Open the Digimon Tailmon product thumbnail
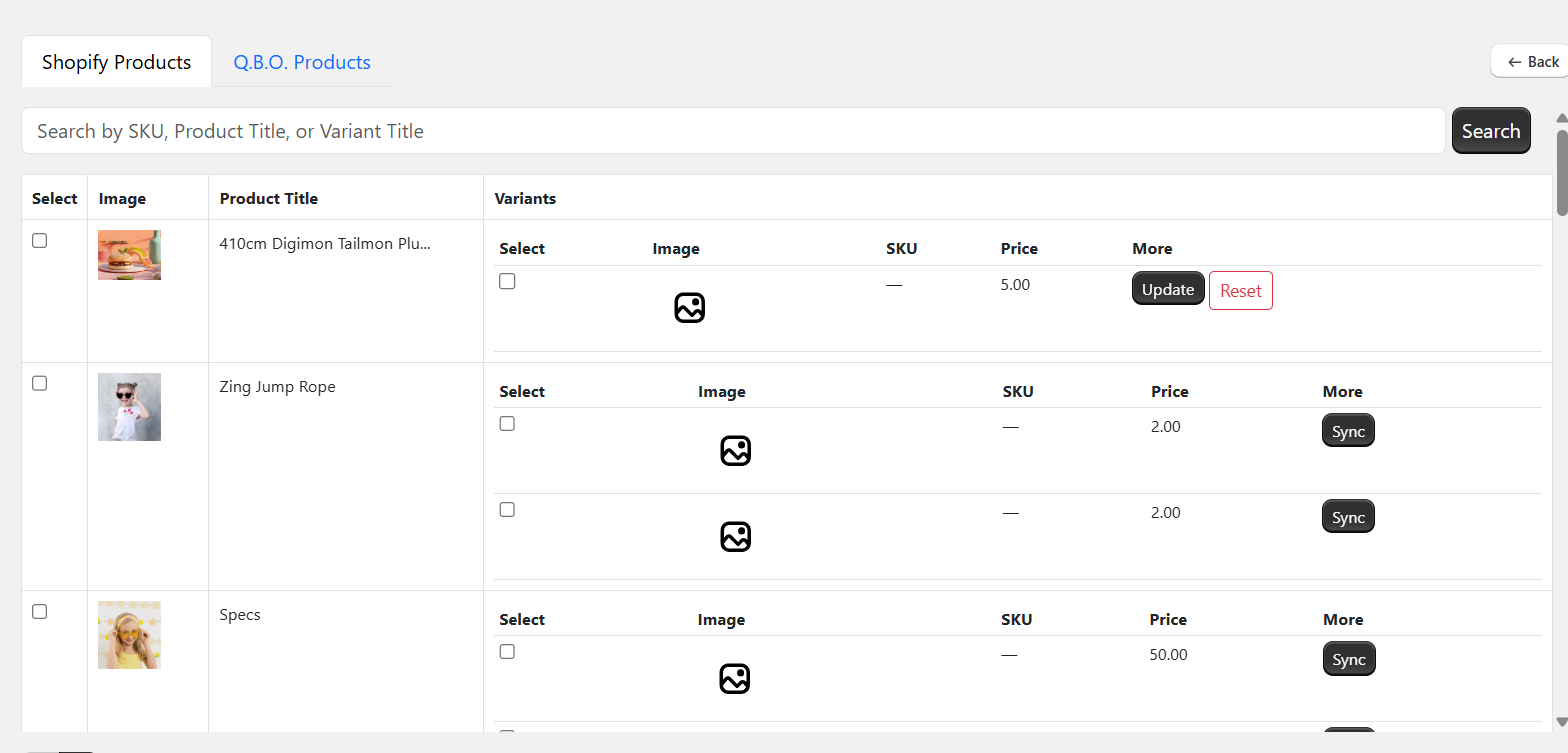1568x753 pixels. coord(129,255)
